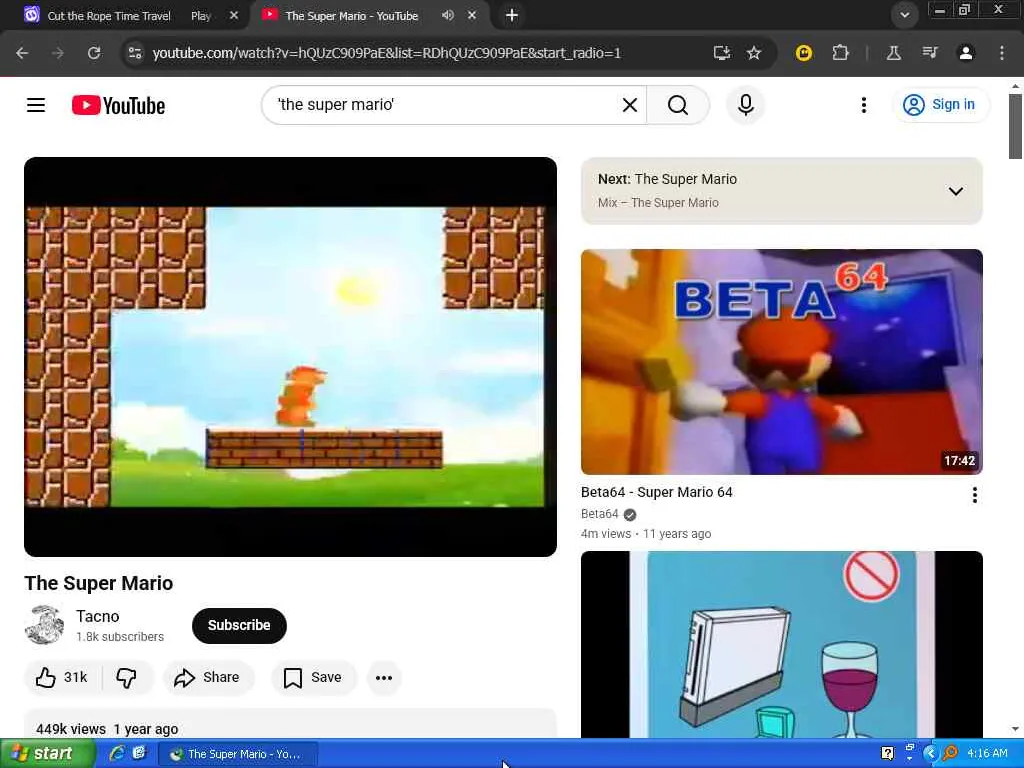Image resolution: width=1024 pixels, height=768 pixels.
Task: Open Chrome three-dot menu
Action: [1002, 53]
